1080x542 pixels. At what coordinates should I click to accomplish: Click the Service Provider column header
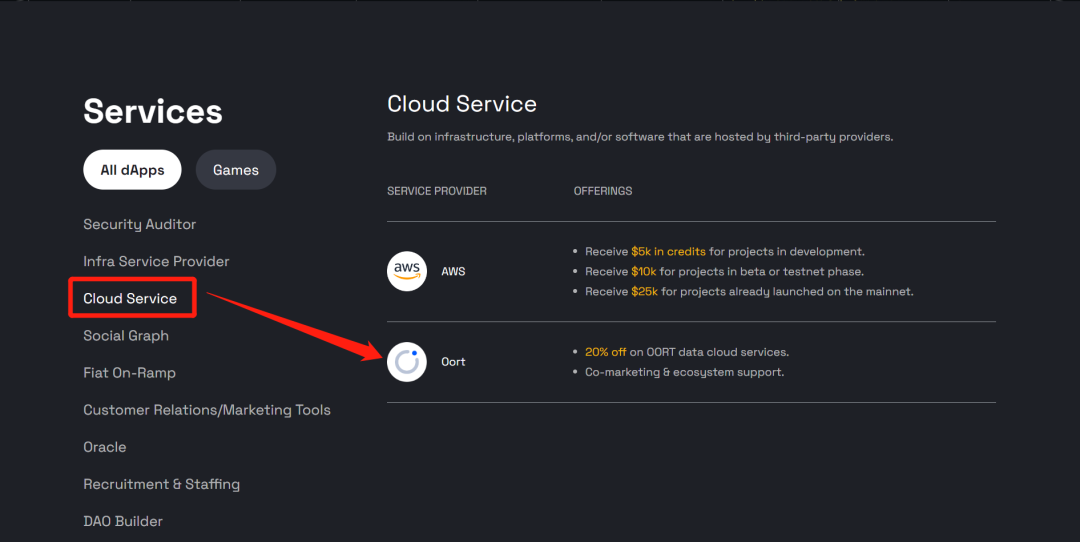(437, 191)
